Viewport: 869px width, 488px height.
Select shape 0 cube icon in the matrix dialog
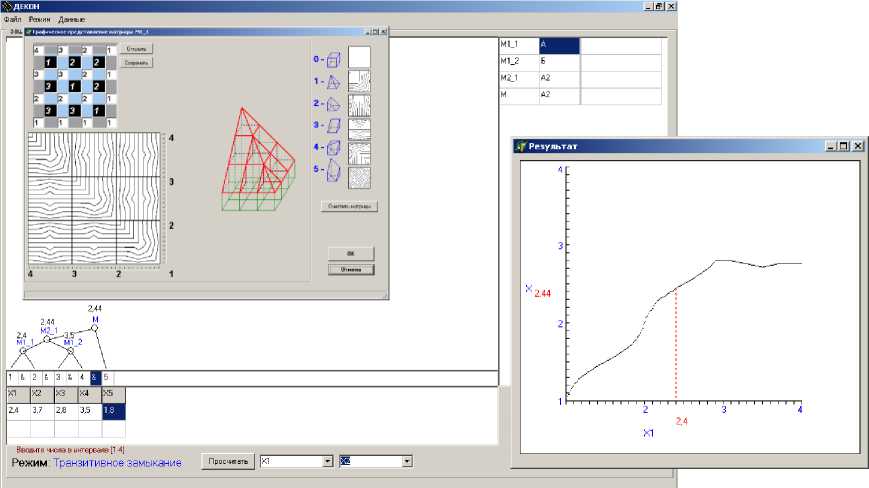click(x=333, y=59)
